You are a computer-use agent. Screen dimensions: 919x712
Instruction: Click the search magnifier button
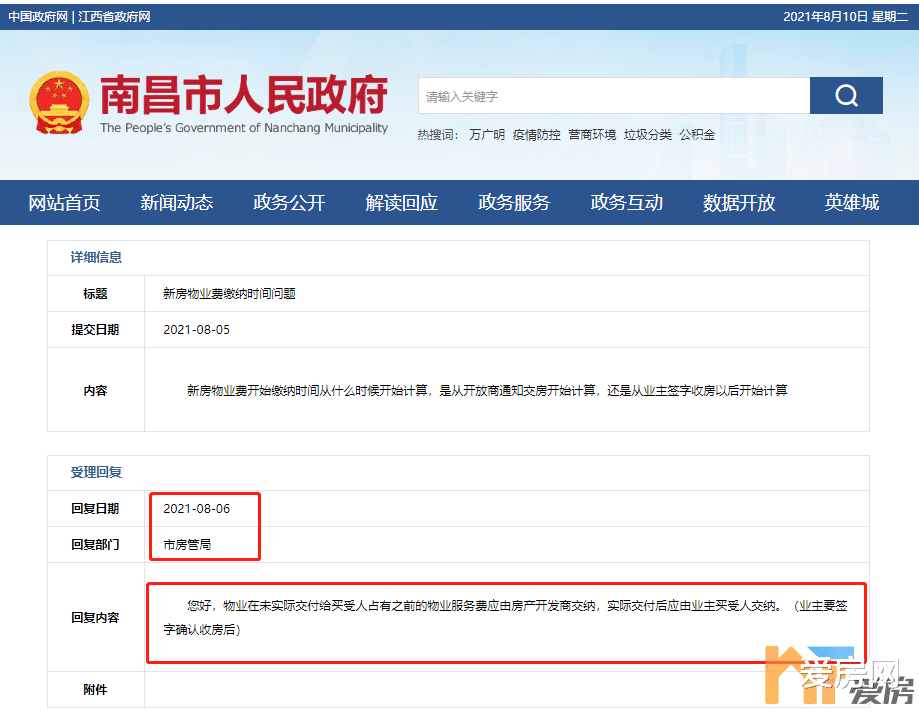846,96
